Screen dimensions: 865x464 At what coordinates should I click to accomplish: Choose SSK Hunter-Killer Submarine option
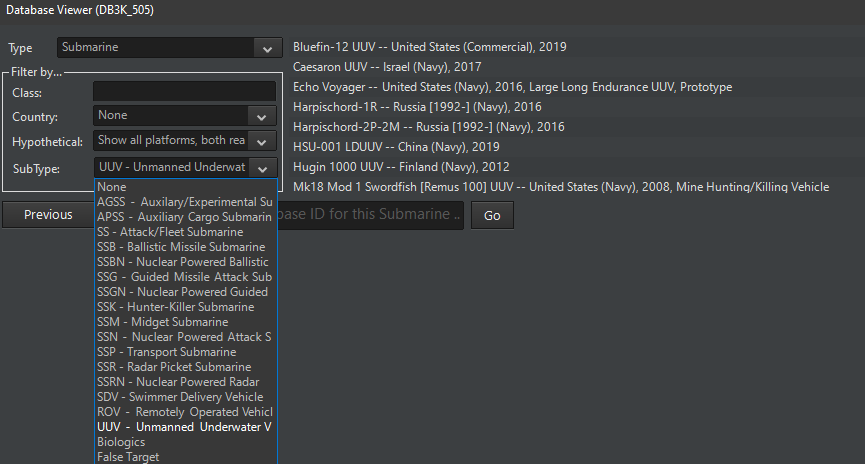coord(185,307)
